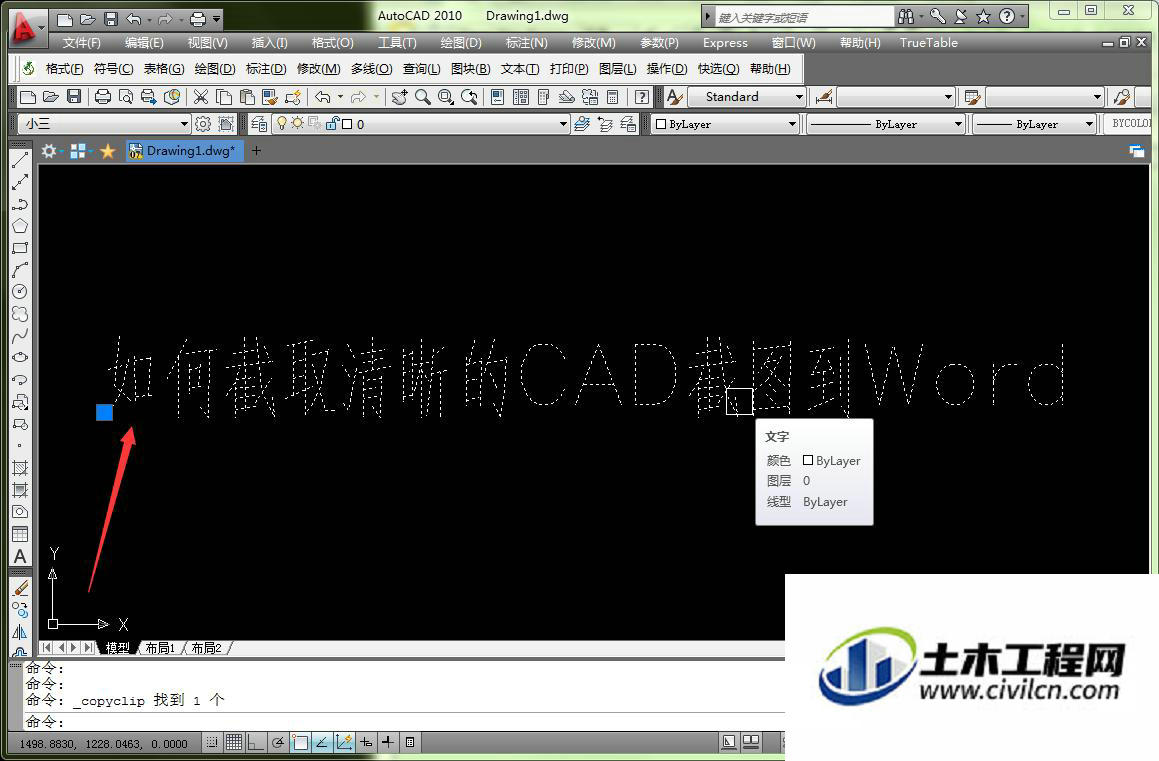Switch to the Drawing1.dwg* document tab
Viewport: 1159px width, 761px height.
[184, 151]
